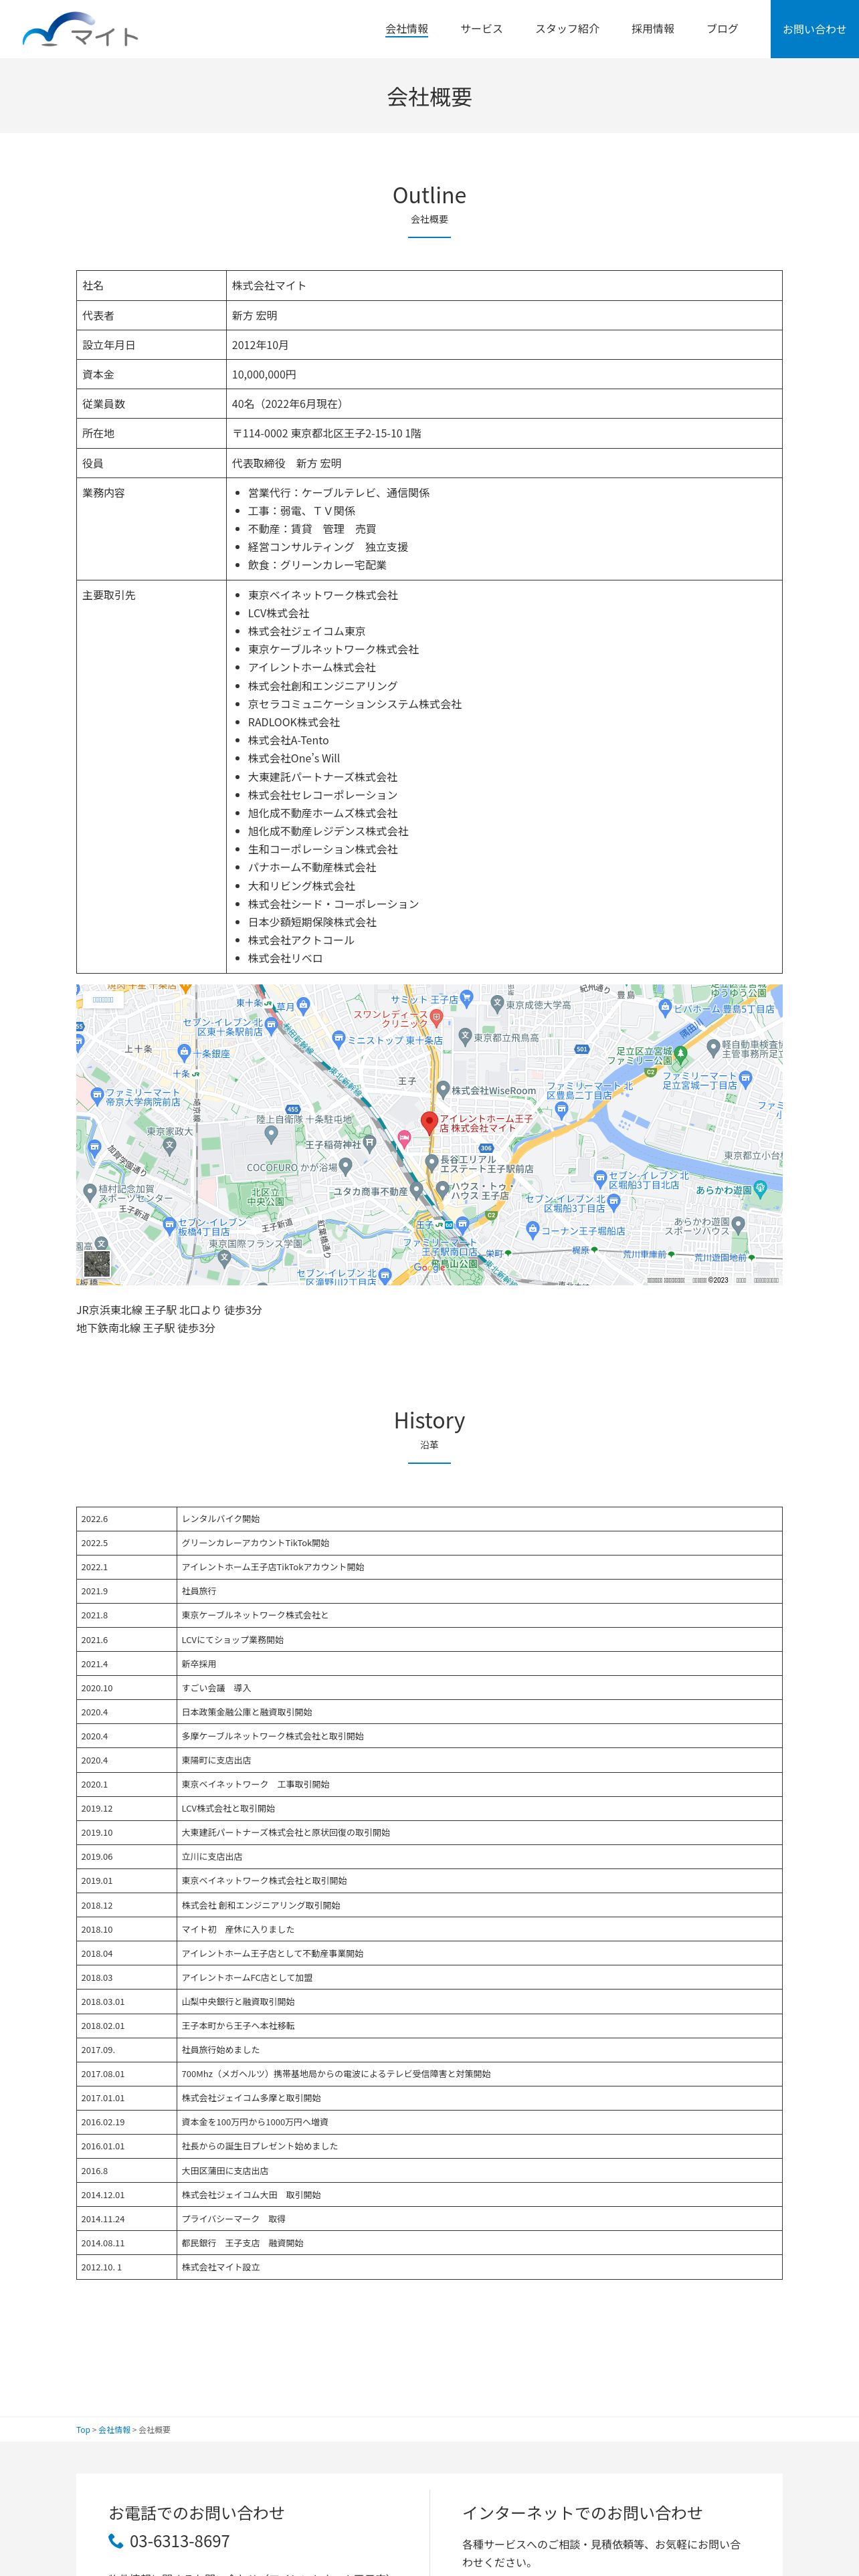Click the 2012.10.1 株式会社マイト設立 history row

429,2267
